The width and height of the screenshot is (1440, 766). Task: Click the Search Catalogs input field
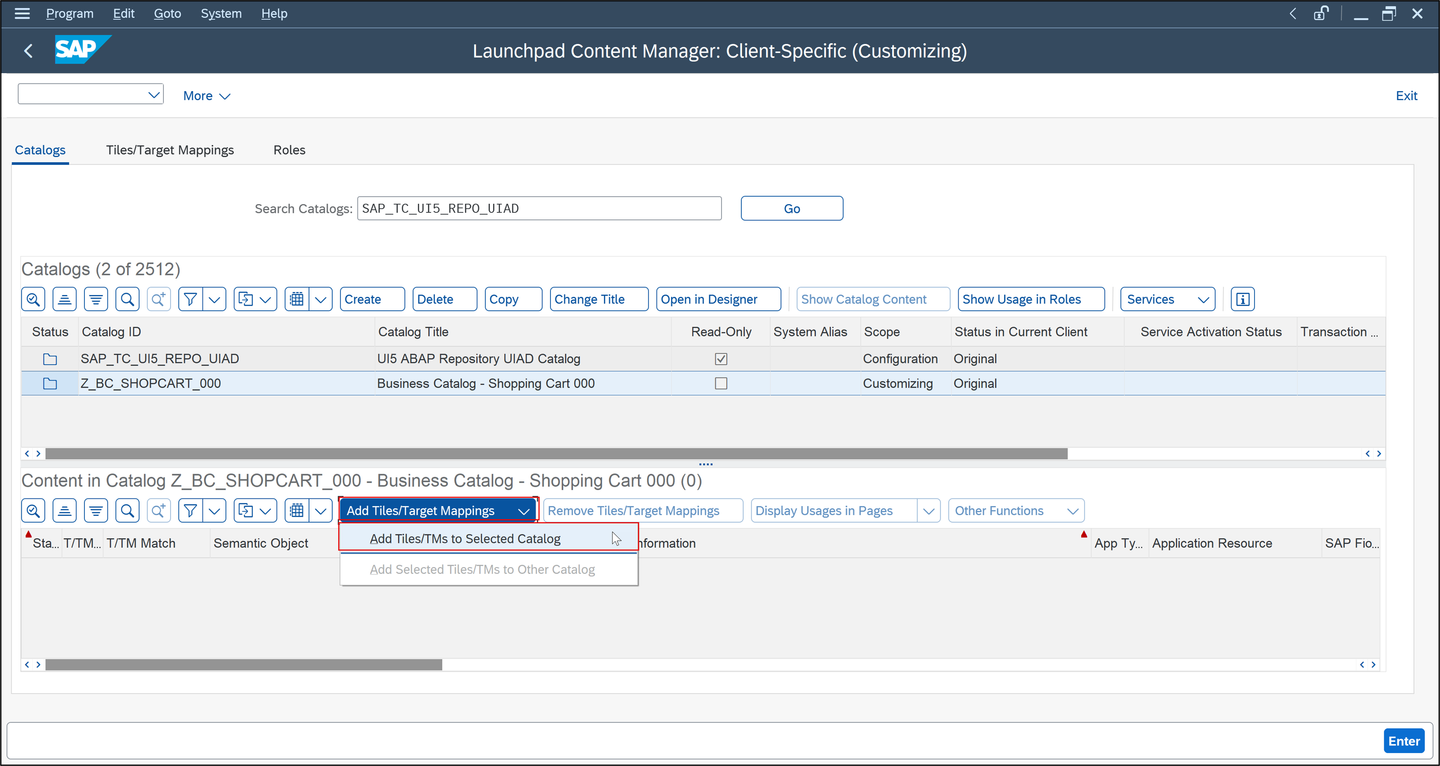click(x=539, y=208)
